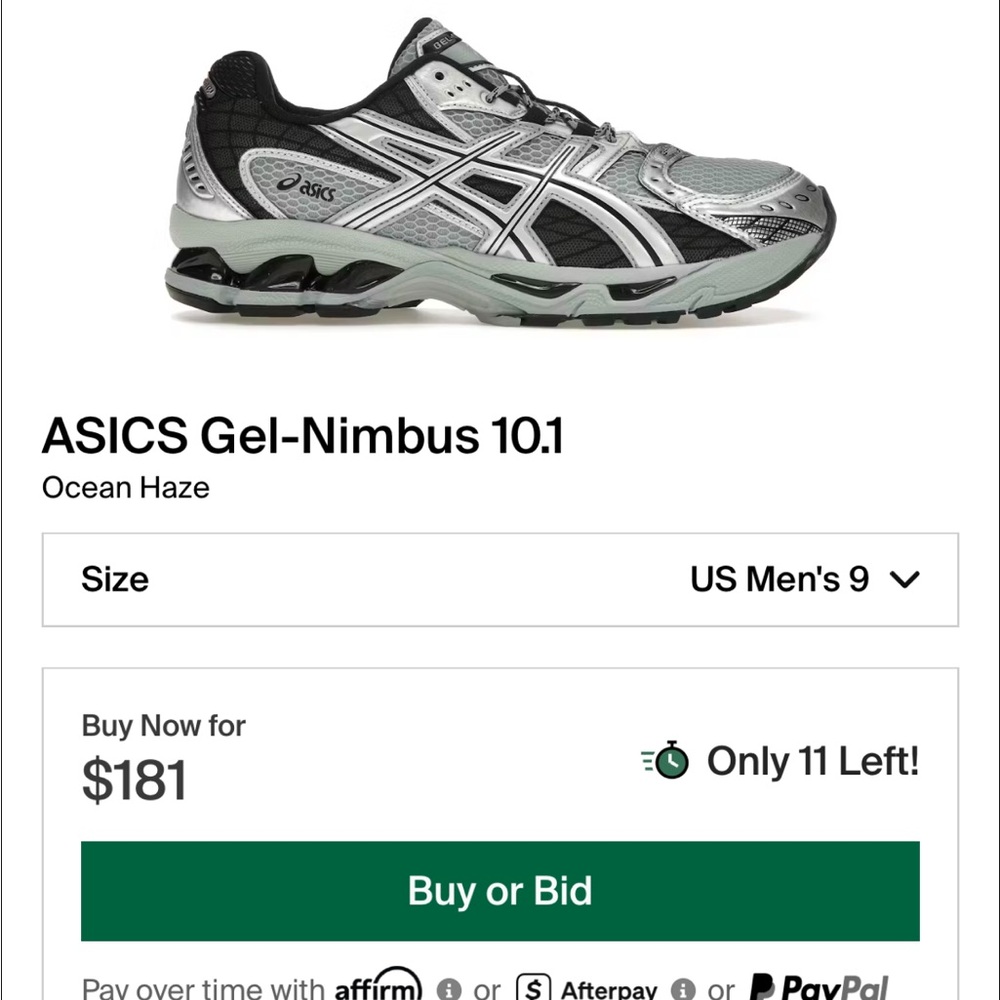Screen dimensions: 1000x1000
Task: Select the Size row to change sizes
Action: 500,579
